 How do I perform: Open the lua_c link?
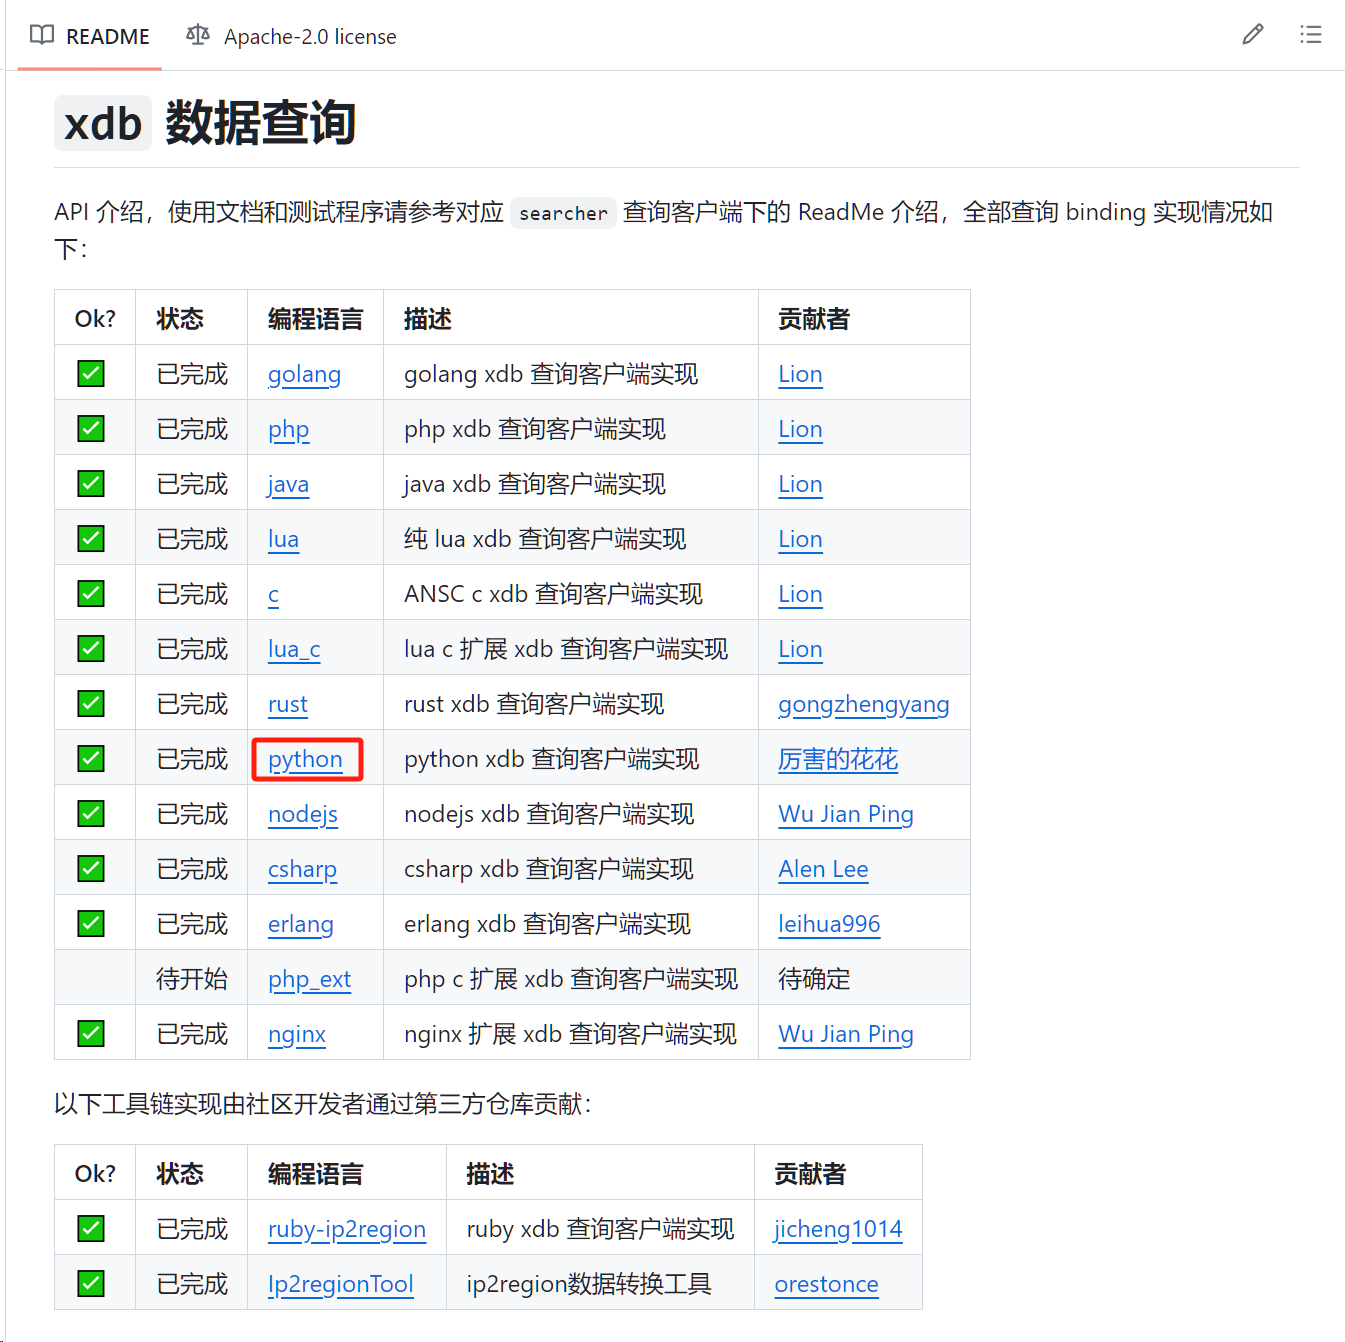[x=294, y=649]
